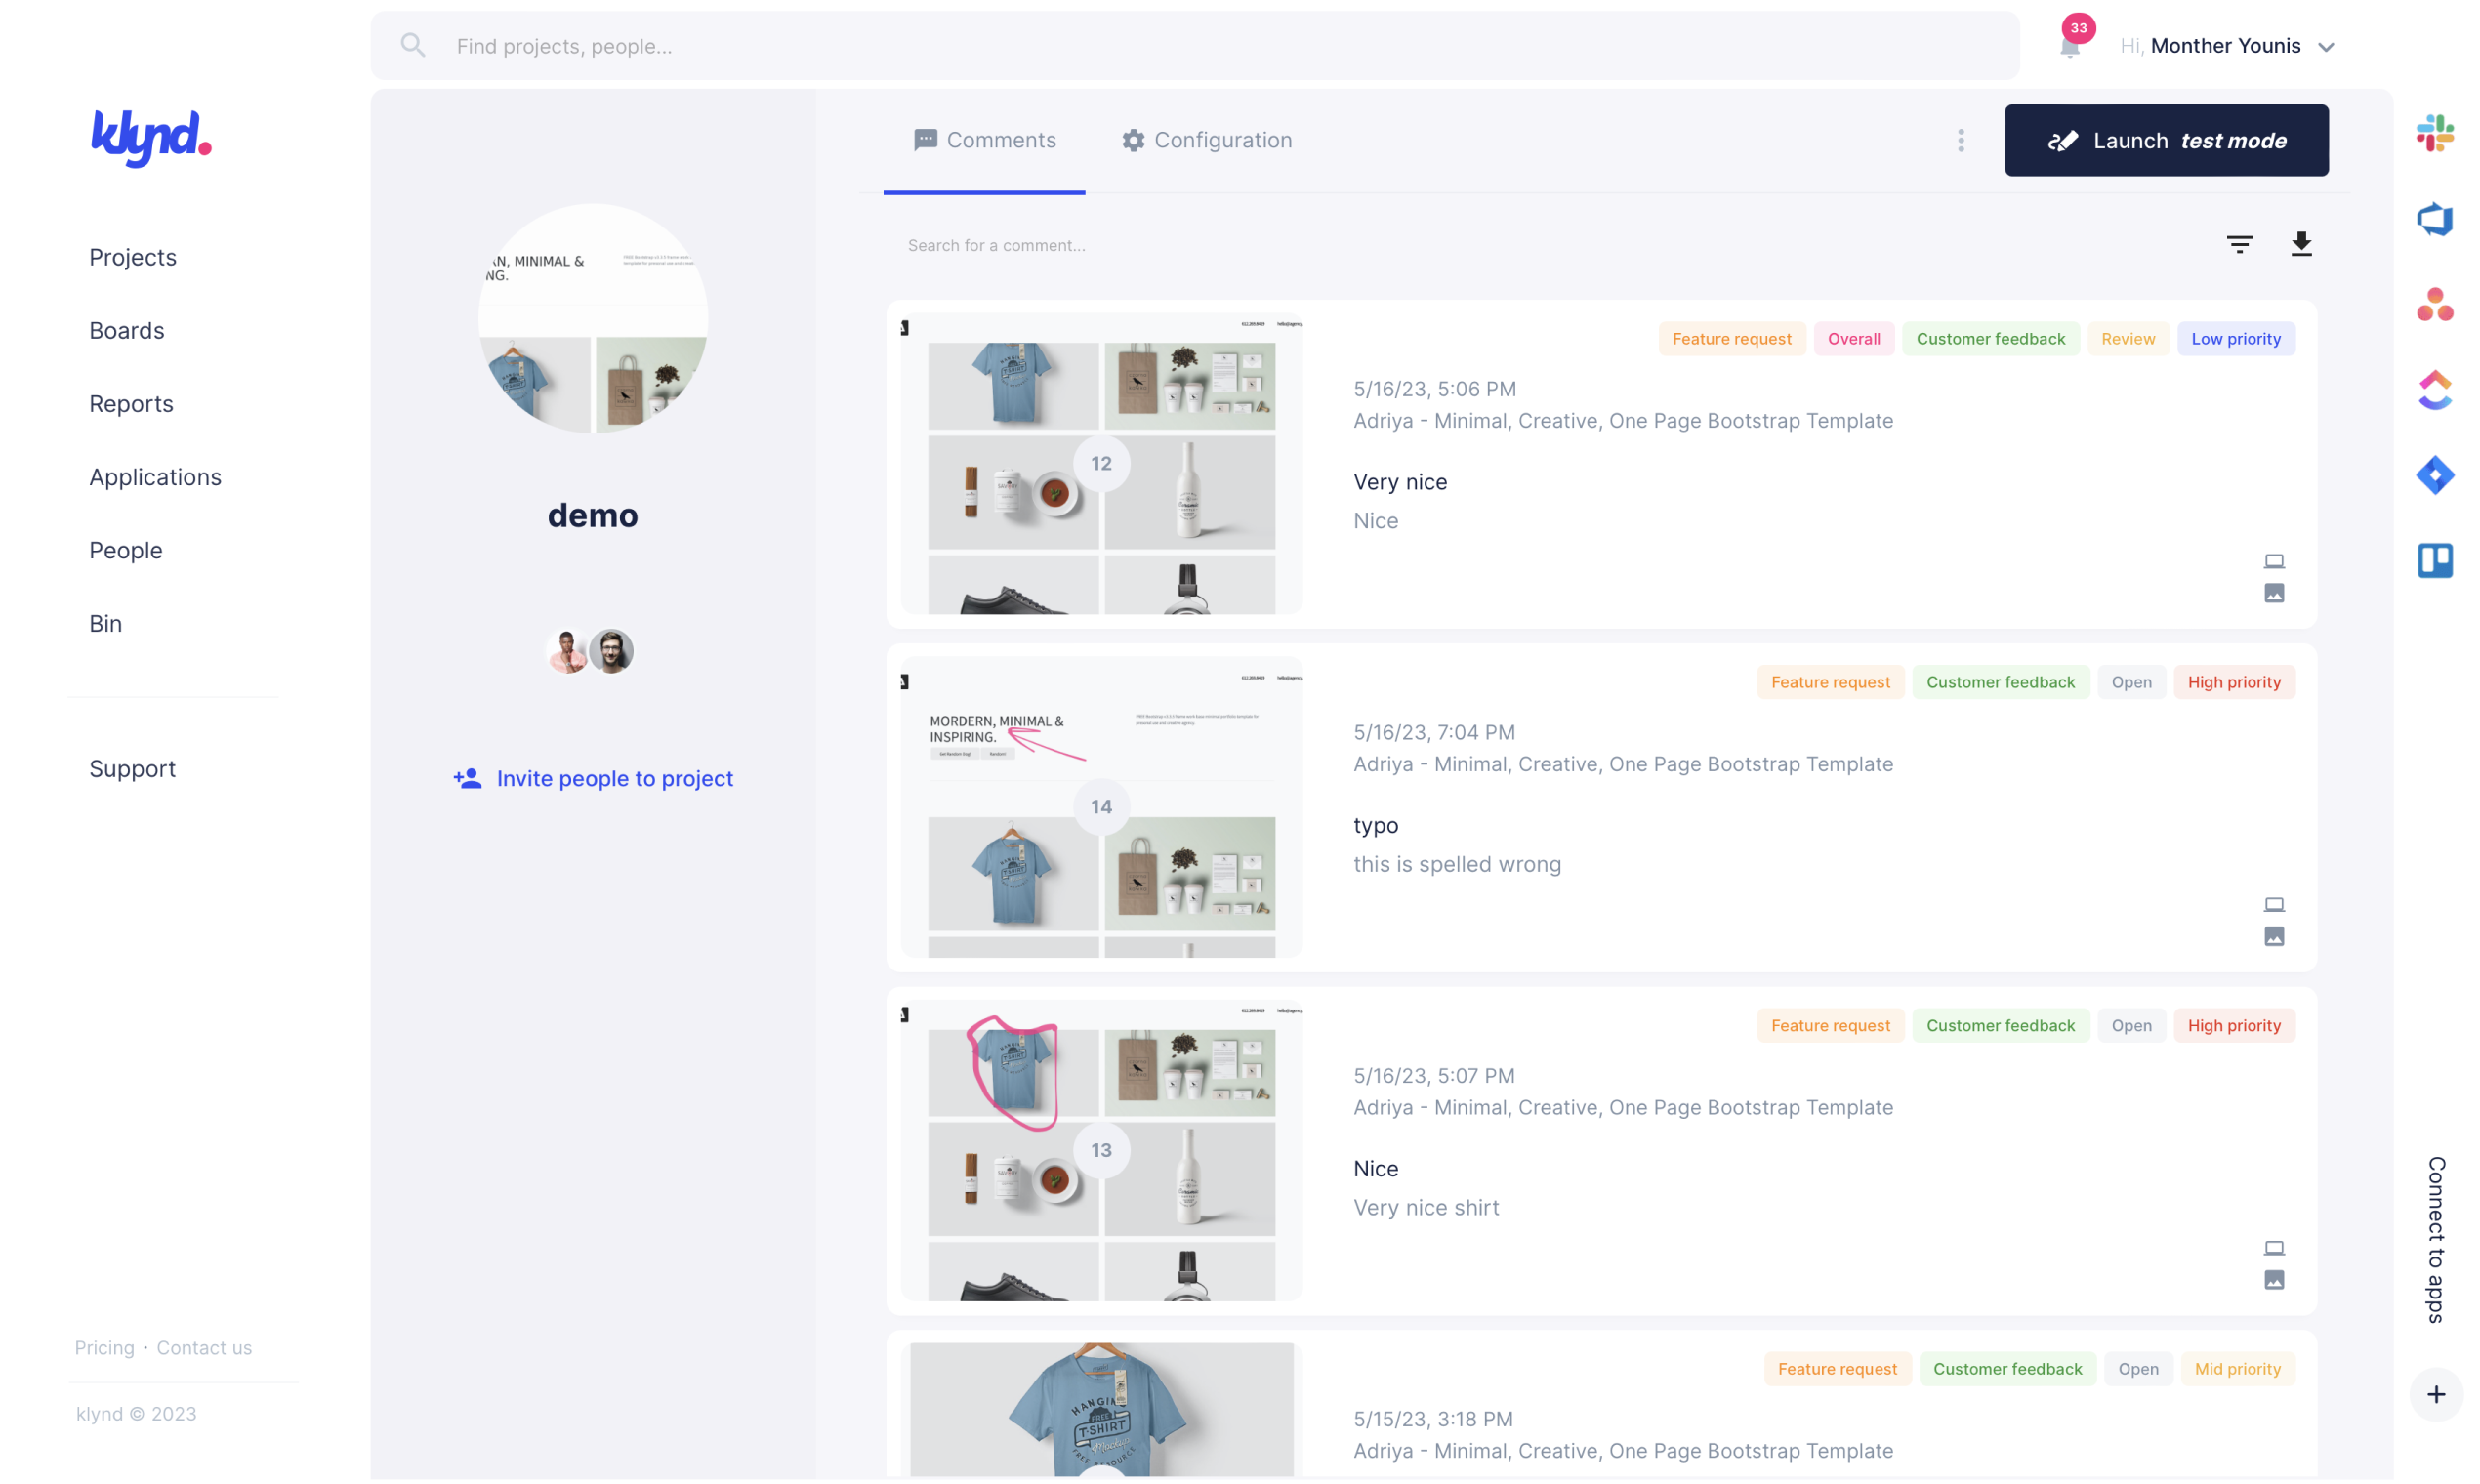Screen dimensions: 2480x1484
Task: Click the image icon on 'Very nice' comment
Action: point(2274,593)
